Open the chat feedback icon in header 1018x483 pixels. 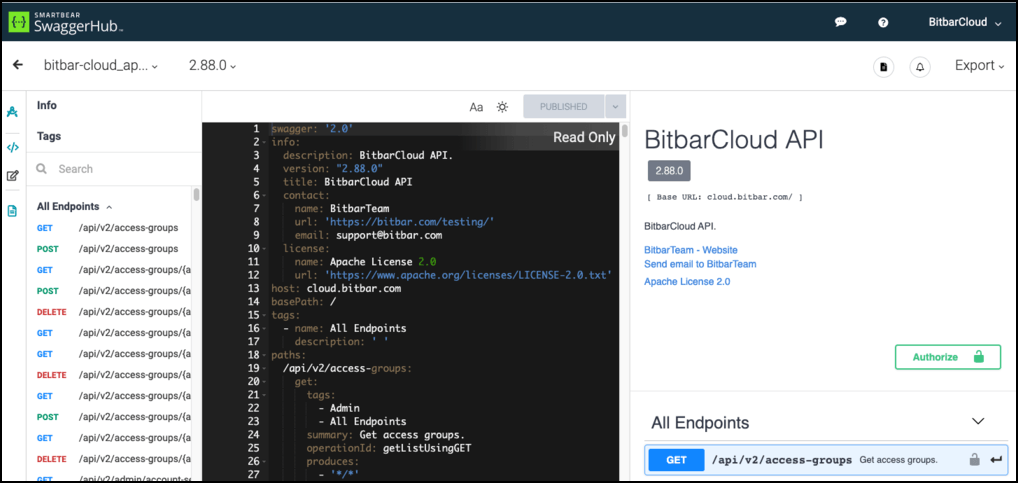(841, 22)
